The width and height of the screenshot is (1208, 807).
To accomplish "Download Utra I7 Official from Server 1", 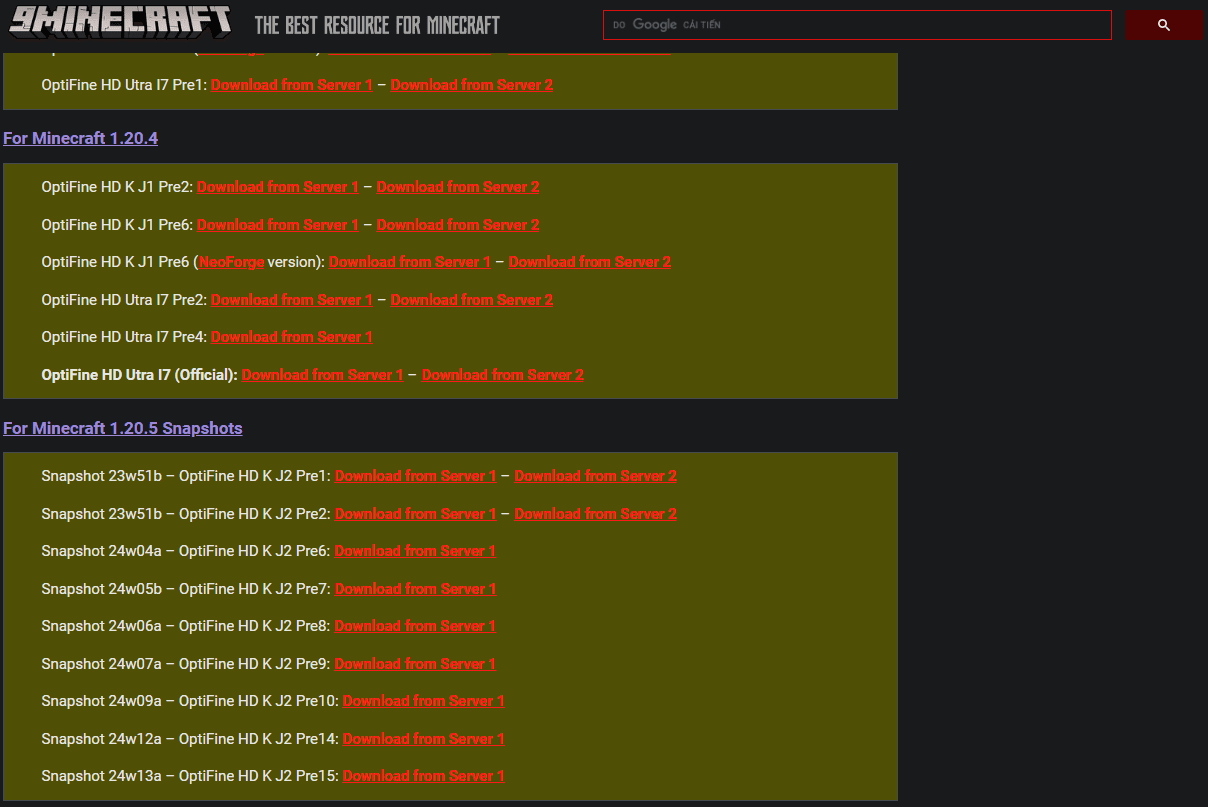I will [323, 375].
